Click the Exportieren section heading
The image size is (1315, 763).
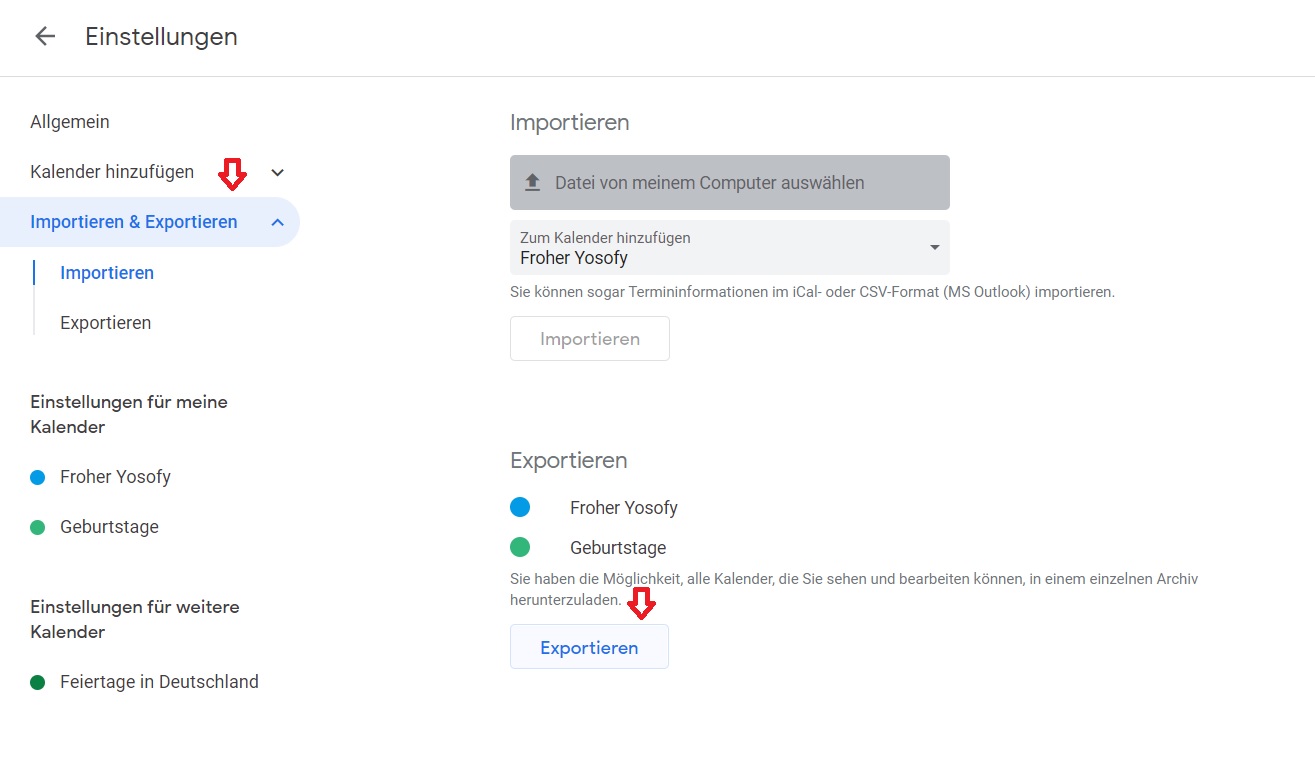point(569,461)
